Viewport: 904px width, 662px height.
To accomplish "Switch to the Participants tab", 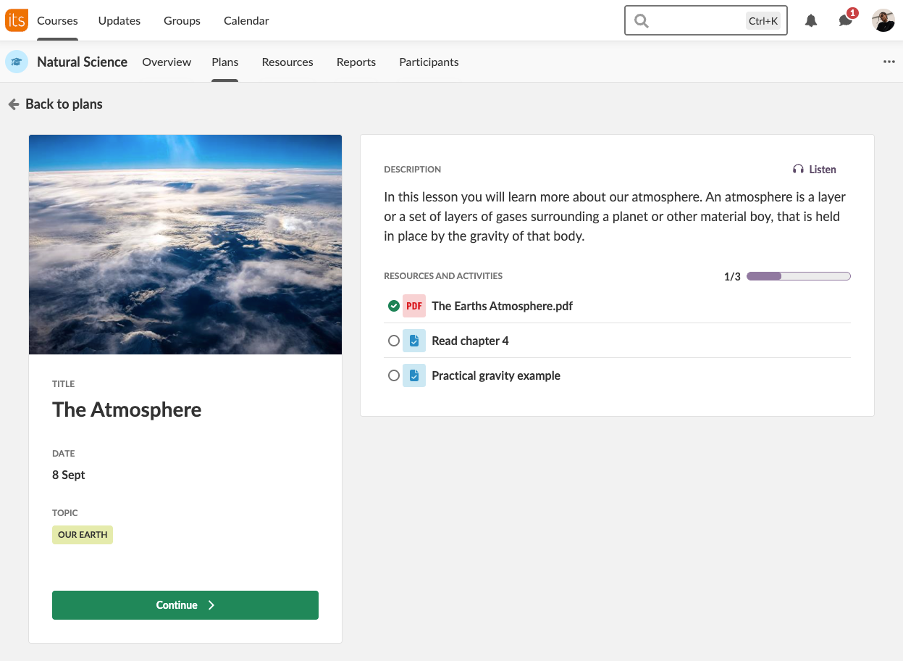I will [x=428, y=62].
